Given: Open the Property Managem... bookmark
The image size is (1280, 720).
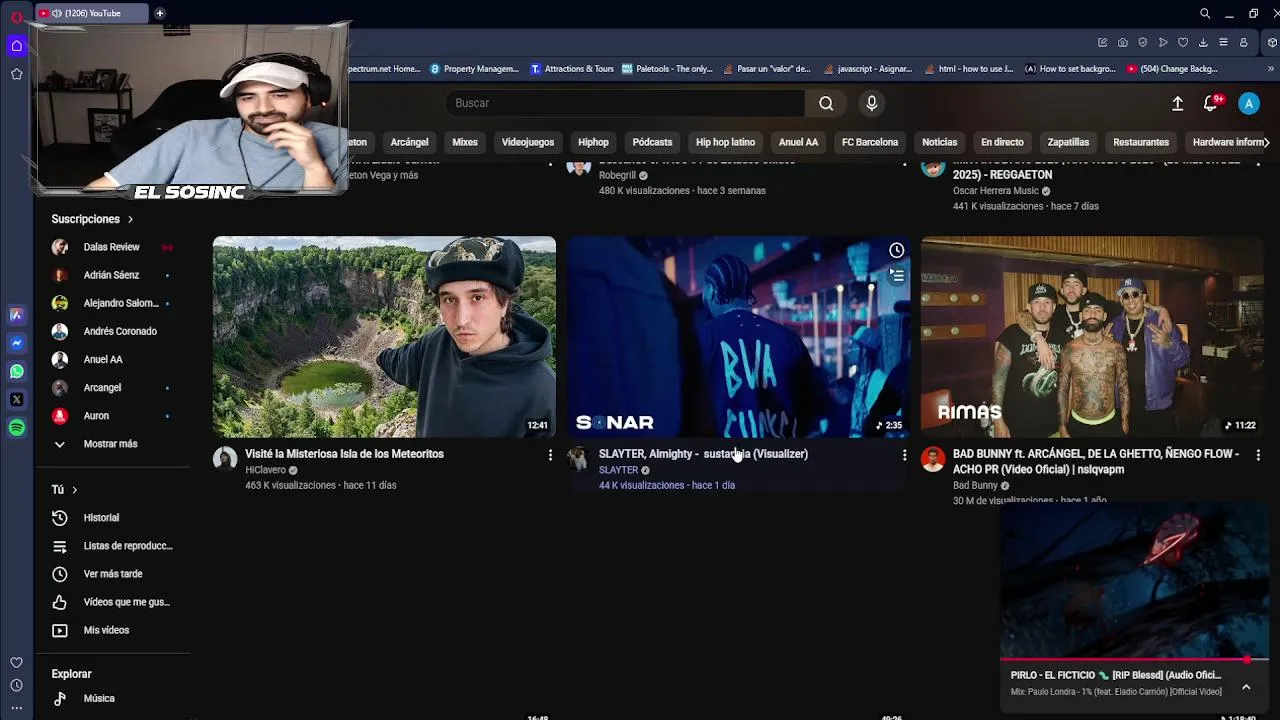Looking at the screenshot, I should (474, 69).
